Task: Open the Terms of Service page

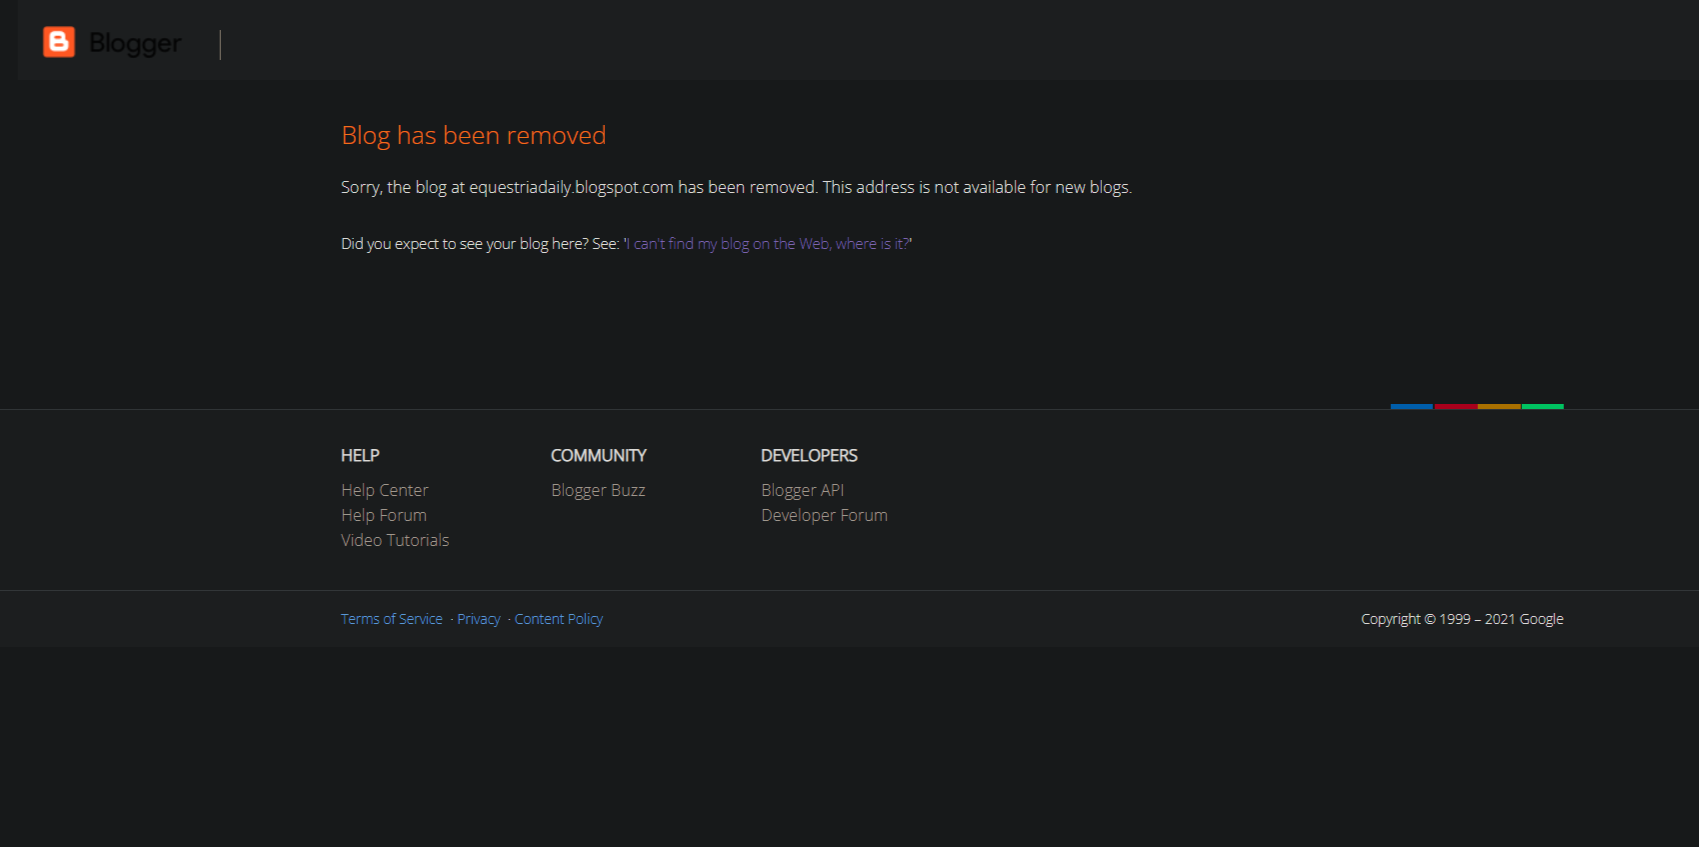Action: coord(391,619)
